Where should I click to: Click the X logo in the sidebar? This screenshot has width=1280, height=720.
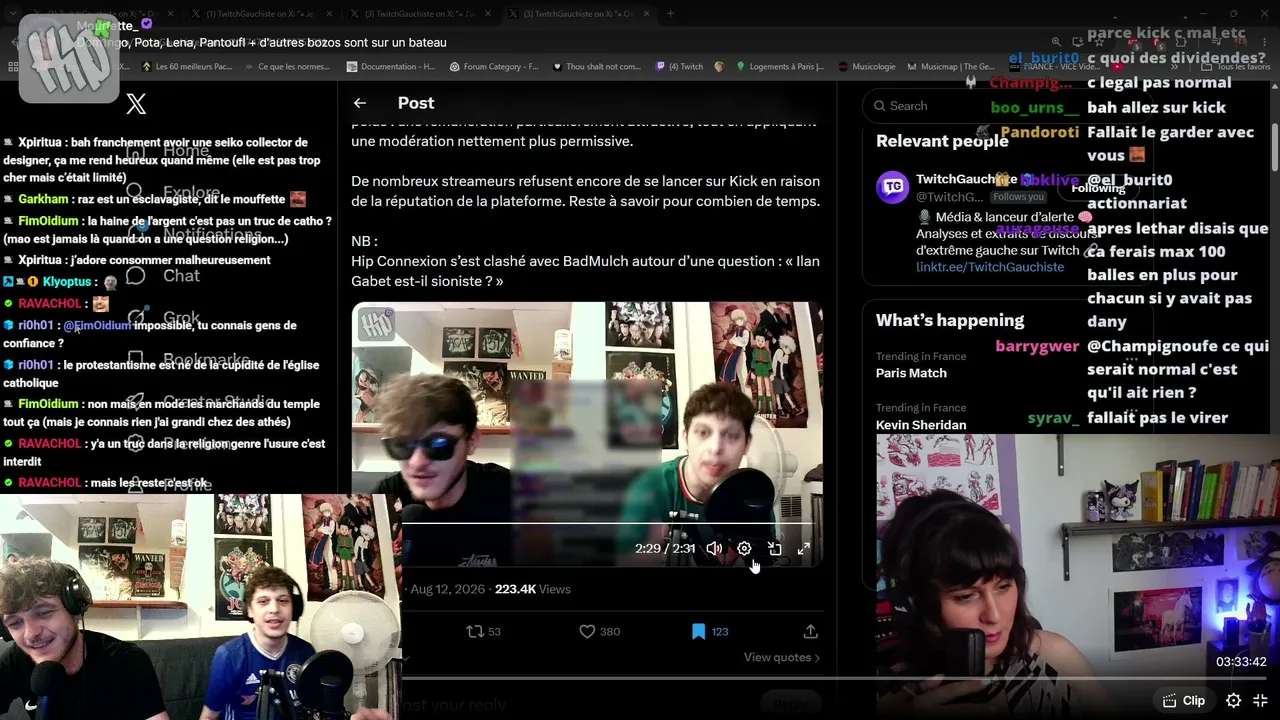pos(136,103)
